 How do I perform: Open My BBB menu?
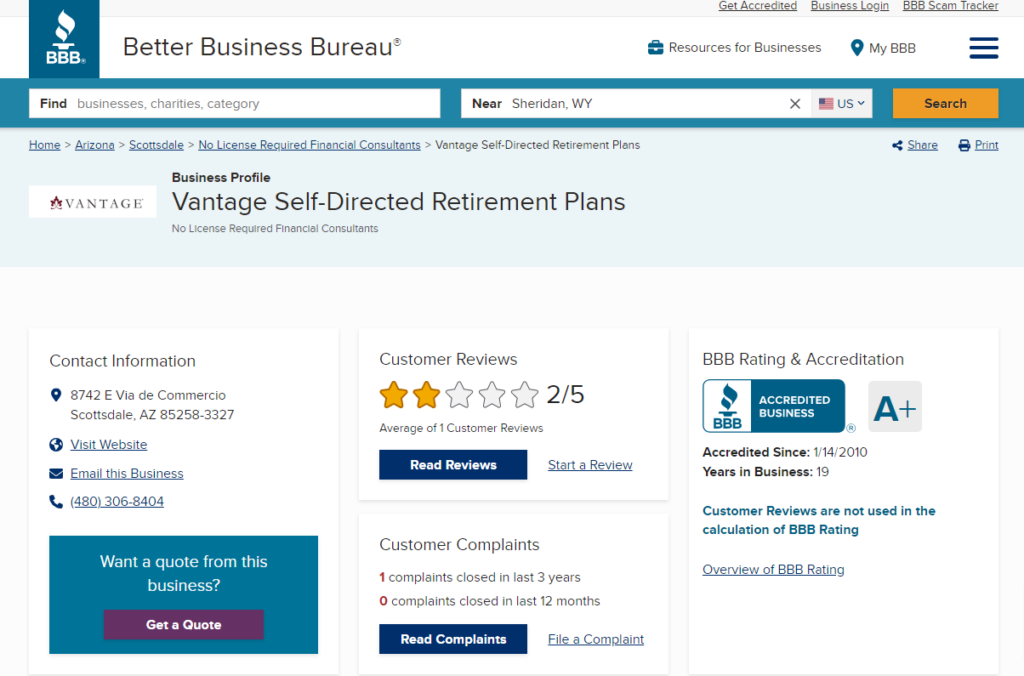click(883, 48)
